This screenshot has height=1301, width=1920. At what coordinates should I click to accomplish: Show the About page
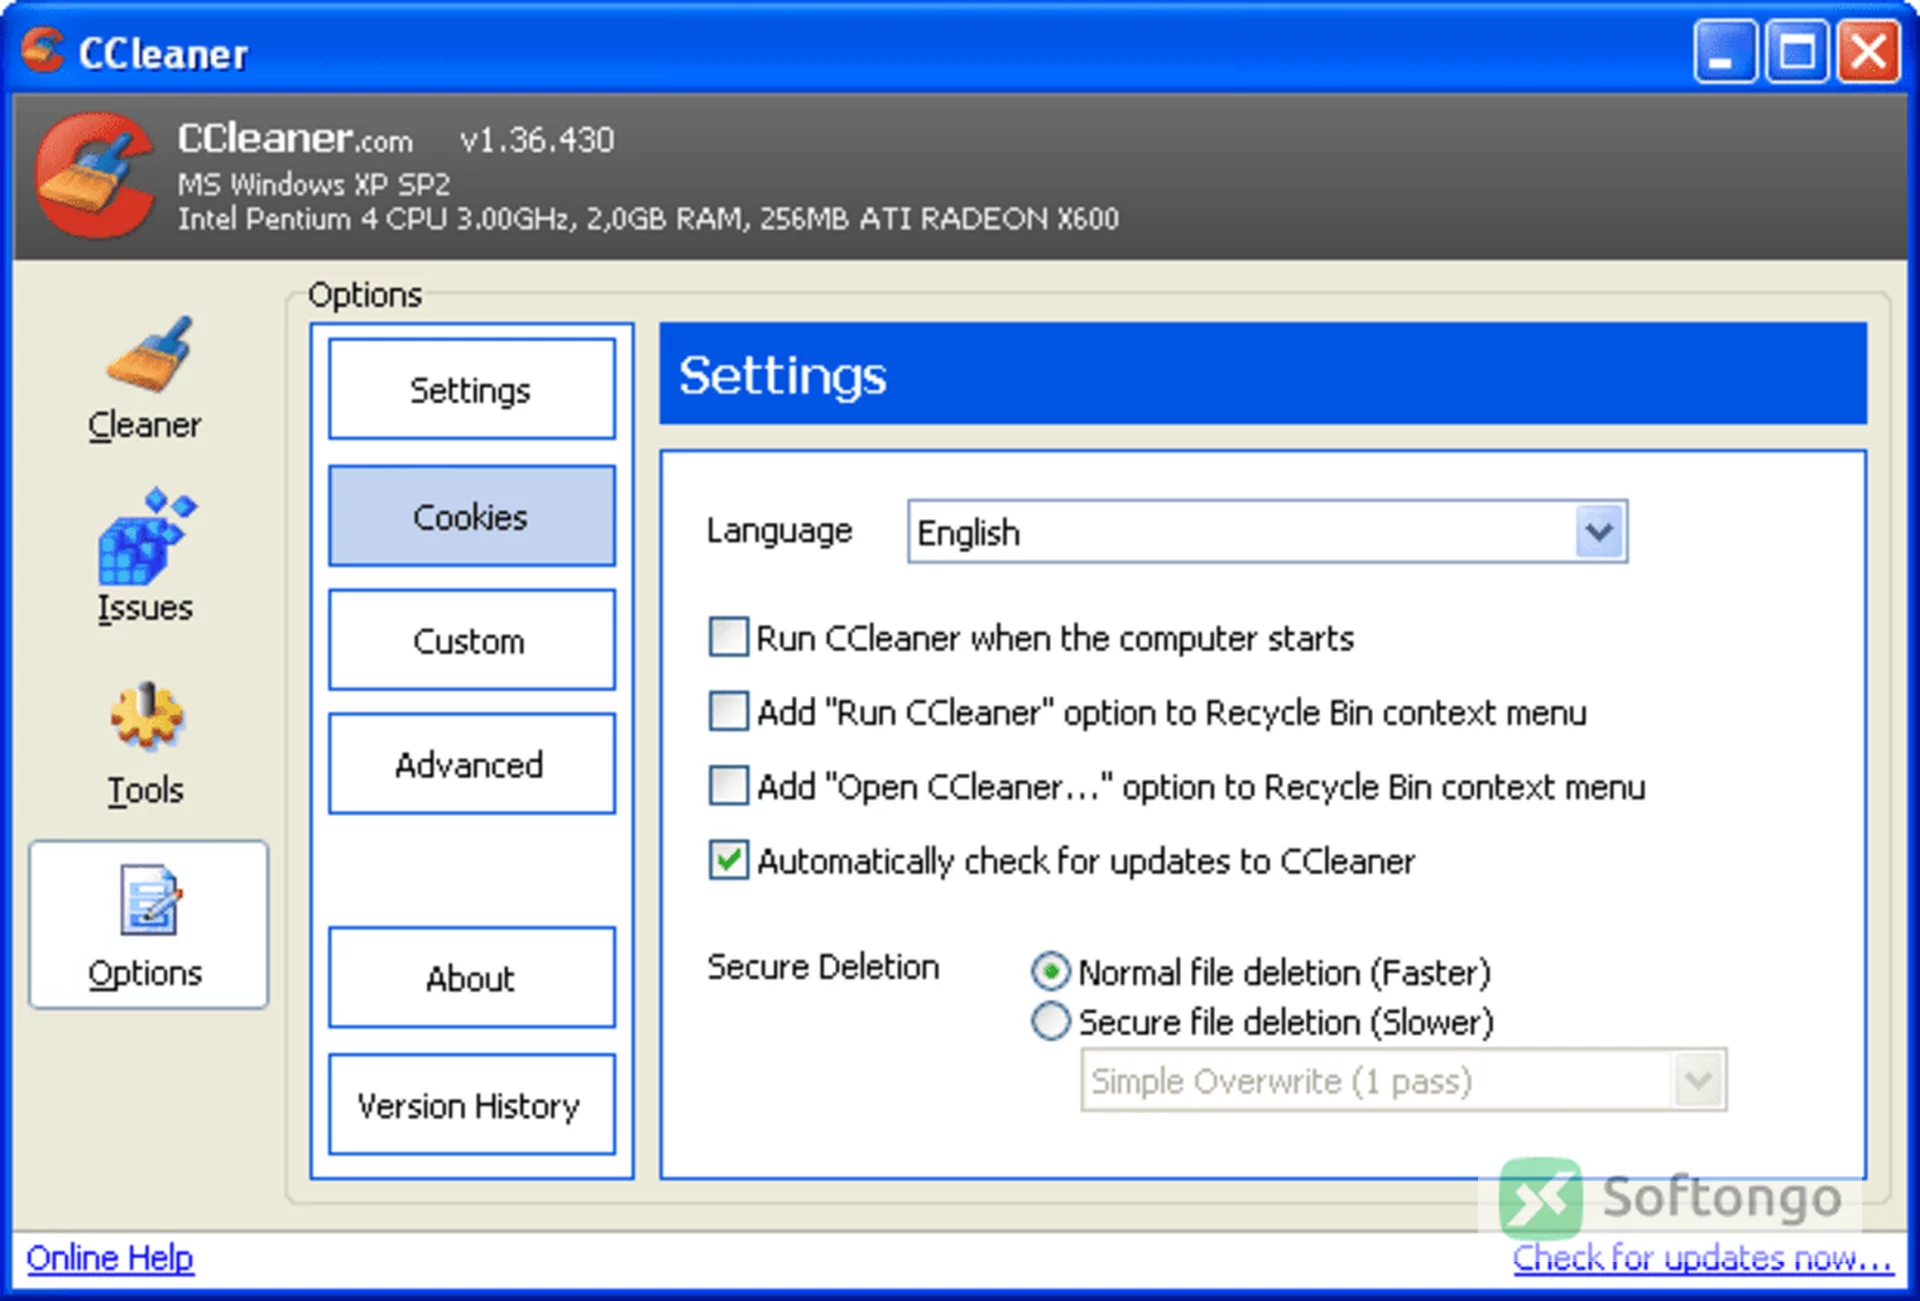pyautogui.click(x=471, y=978)
